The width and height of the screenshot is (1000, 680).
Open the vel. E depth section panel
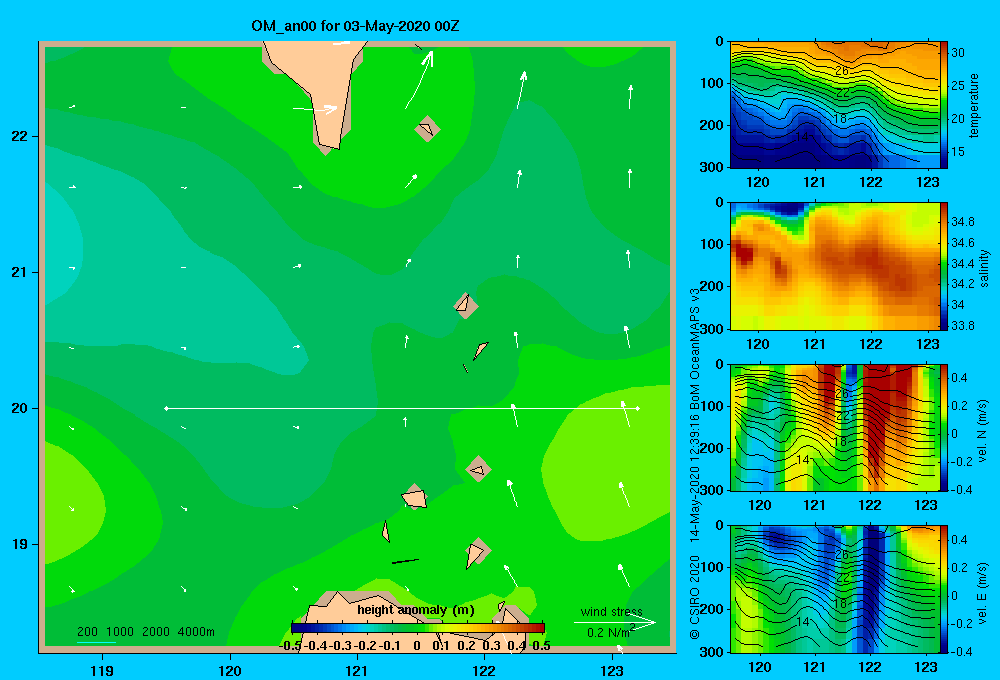pyautogui.click(x=835, y=589)
